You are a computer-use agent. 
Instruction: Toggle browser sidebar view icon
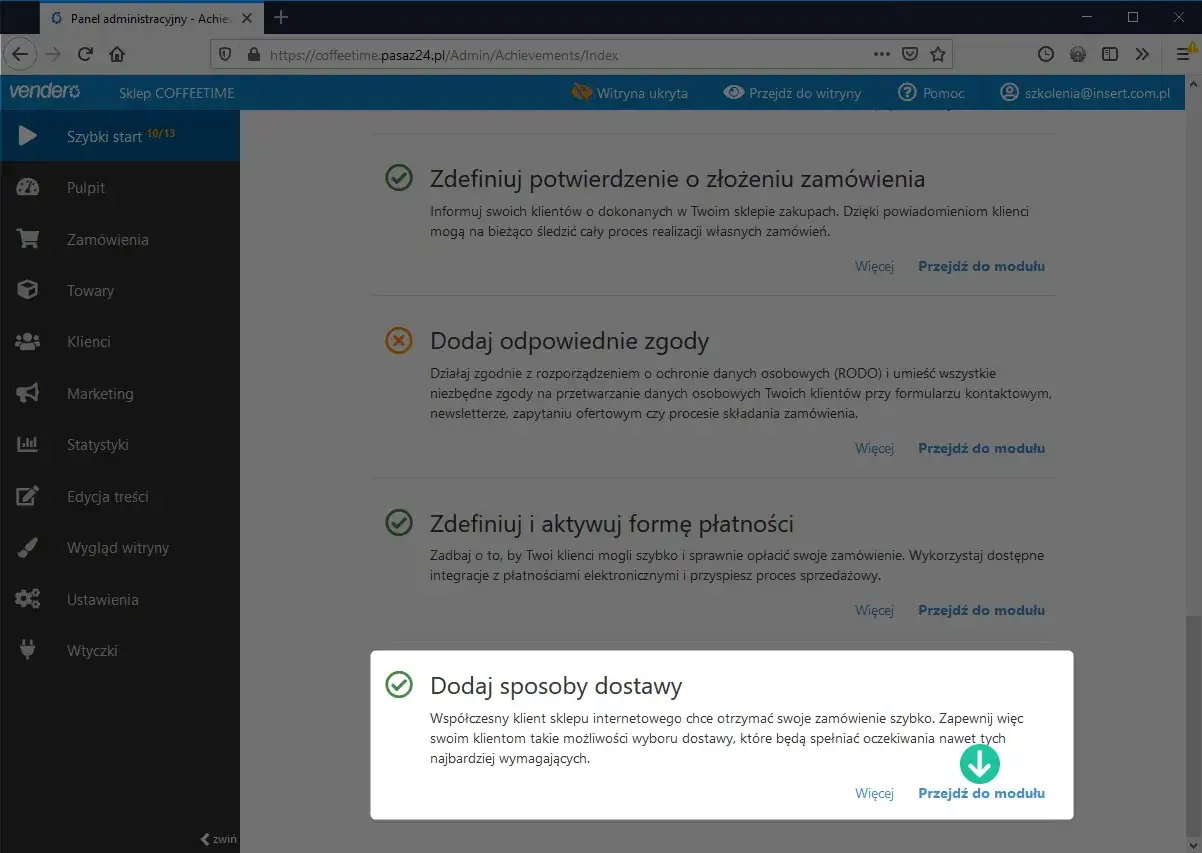[x=1109, y=54]
